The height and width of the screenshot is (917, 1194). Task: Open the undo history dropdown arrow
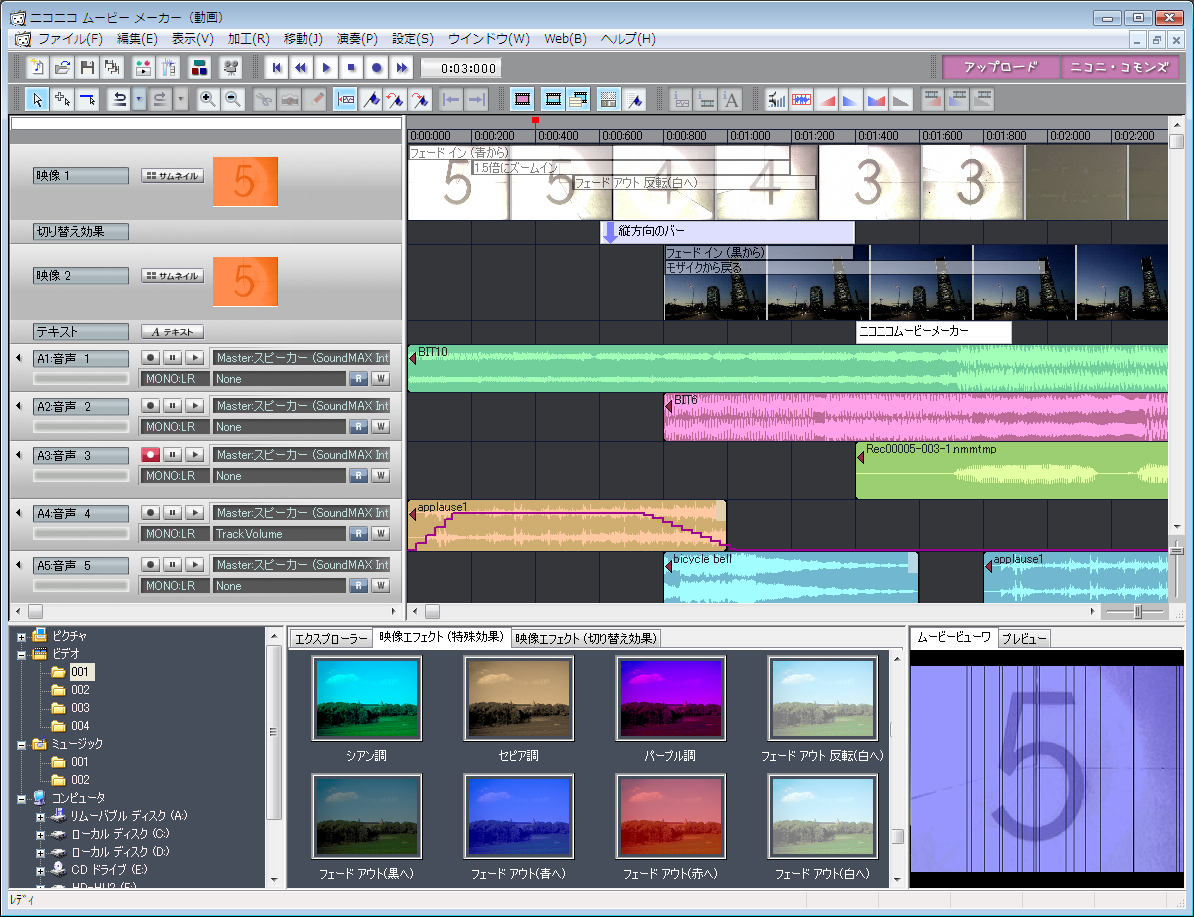139,99
